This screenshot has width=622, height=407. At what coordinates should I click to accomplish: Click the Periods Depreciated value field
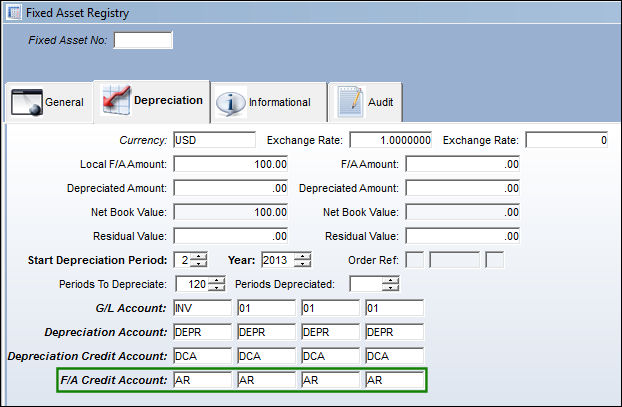366,284
